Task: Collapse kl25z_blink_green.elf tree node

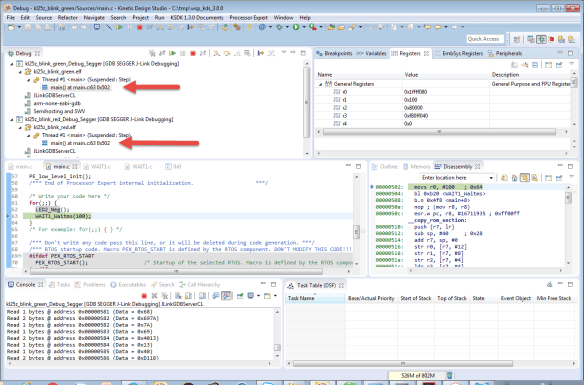Action: (x=20, y=72)
